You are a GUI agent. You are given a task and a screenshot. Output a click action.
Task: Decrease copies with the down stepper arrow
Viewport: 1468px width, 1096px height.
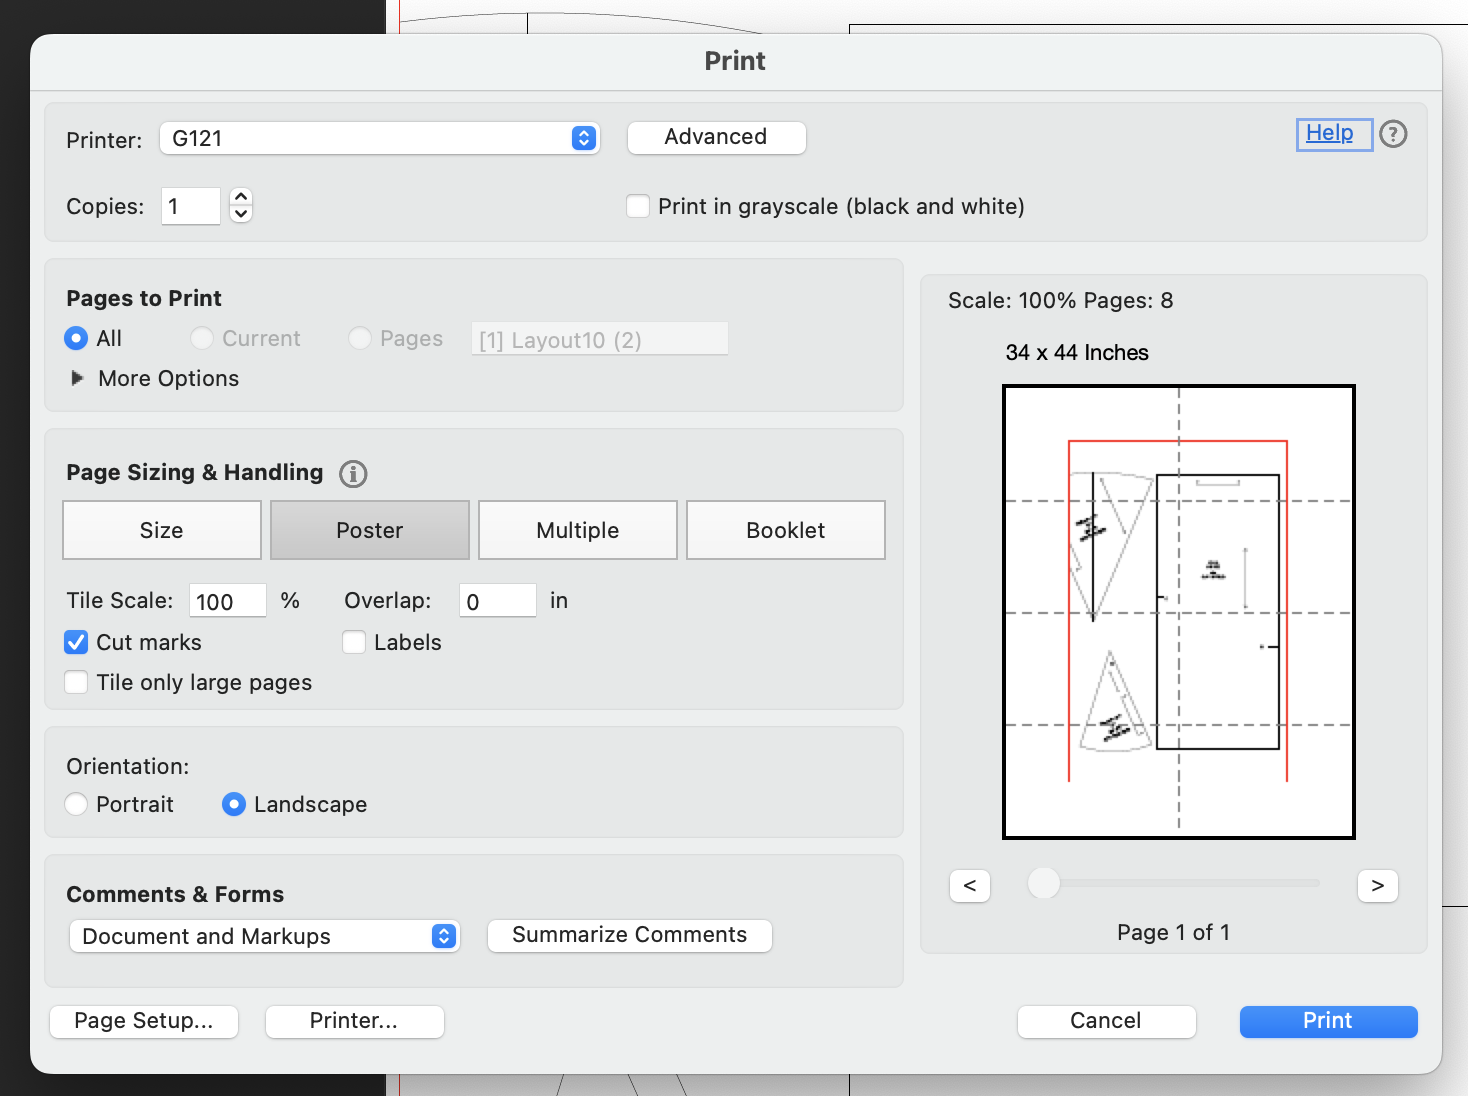240,214
